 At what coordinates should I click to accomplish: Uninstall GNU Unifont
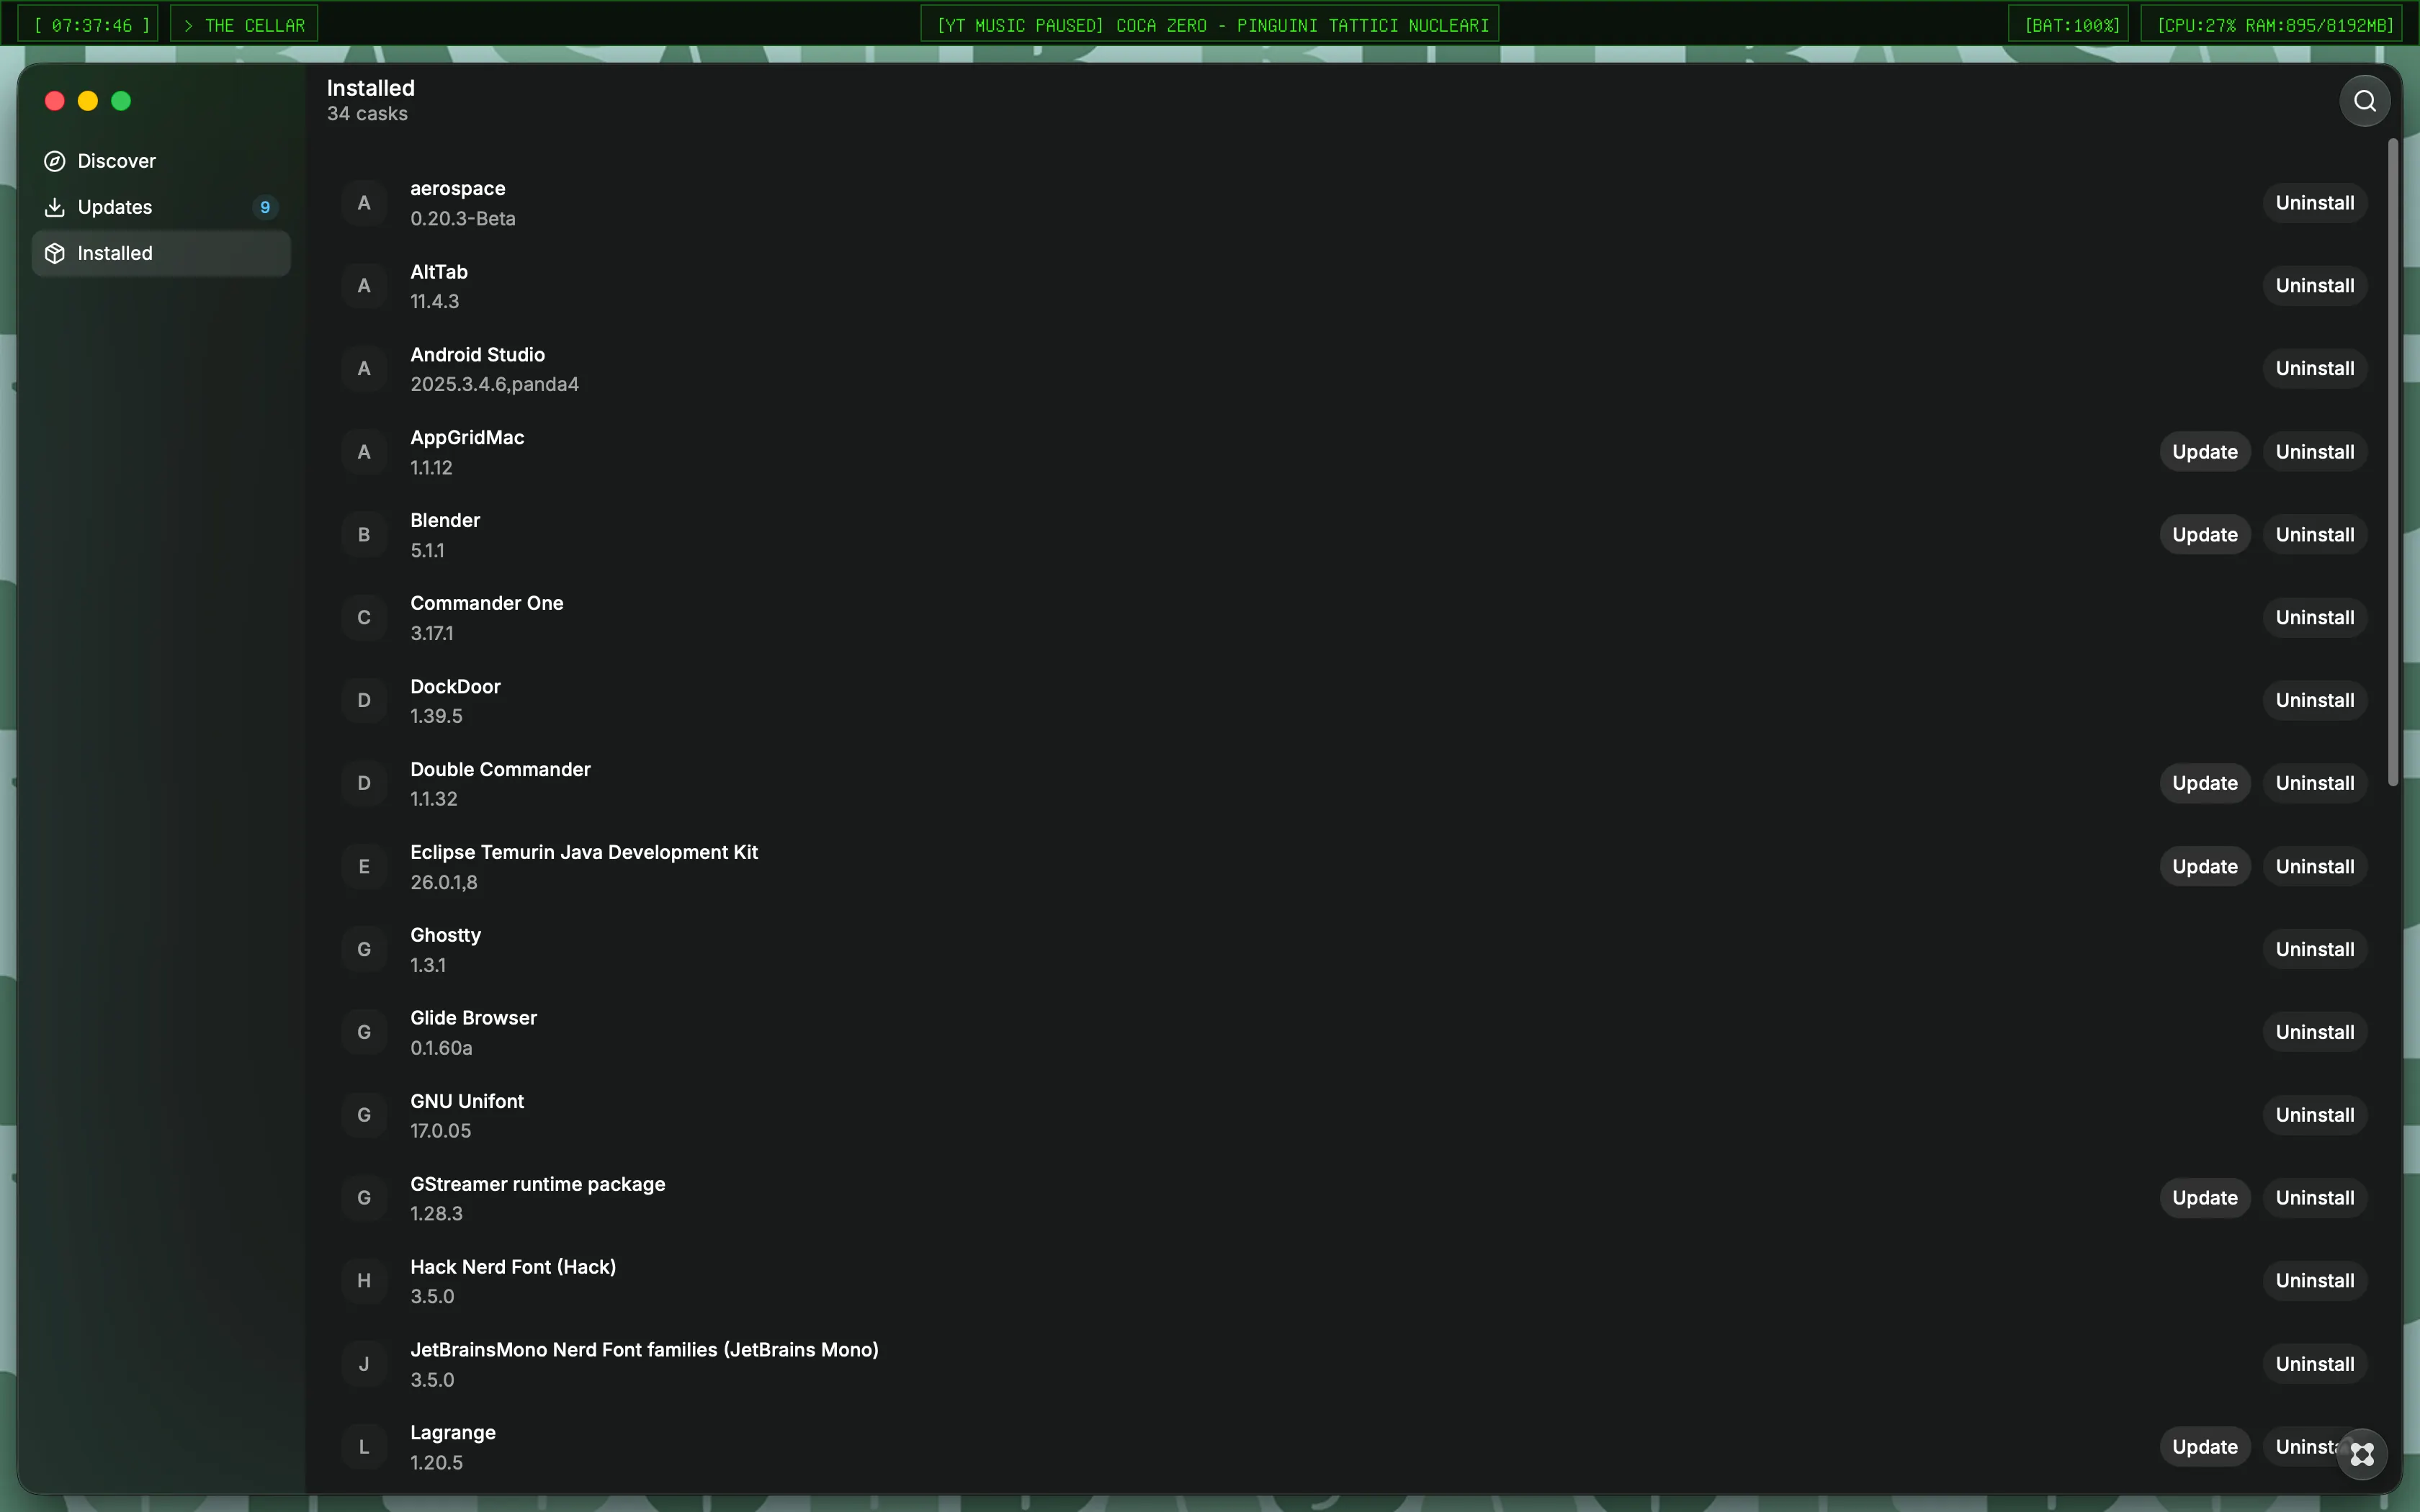[2314, 1115]
